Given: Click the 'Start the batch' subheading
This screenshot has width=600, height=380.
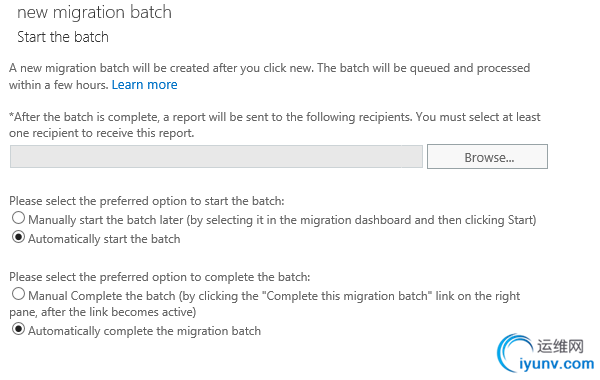Looking at the screenshot, I should coord(63,37).
